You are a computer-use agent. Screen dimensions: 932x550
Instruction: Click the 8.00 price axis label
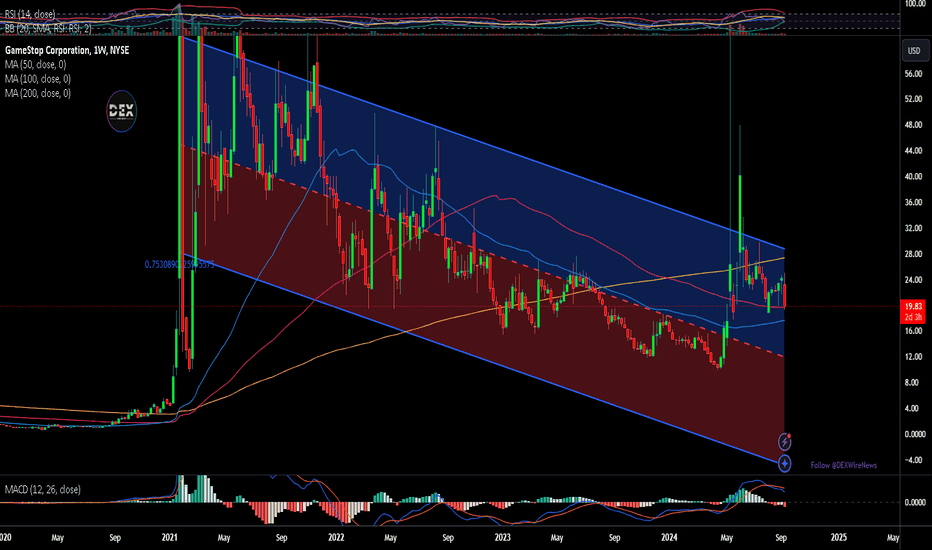pyautogui.click(x=914, y=382)
